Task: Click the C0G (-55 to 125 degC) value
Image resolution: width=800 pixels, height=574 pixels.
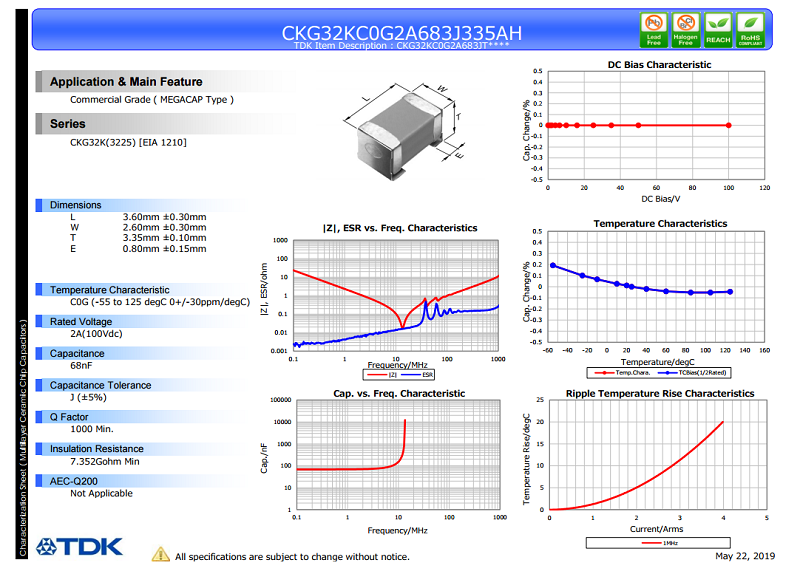Action: (x=160, y=302)
